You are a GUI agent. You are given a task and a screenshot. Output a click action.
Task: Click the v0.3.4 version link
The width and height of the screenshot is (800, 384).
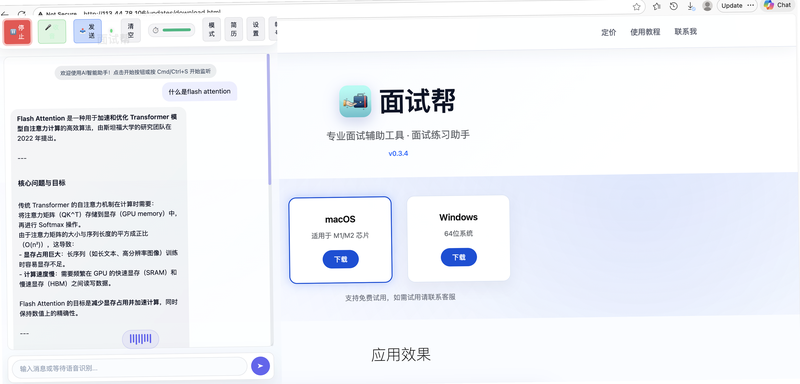click(398, 153)
